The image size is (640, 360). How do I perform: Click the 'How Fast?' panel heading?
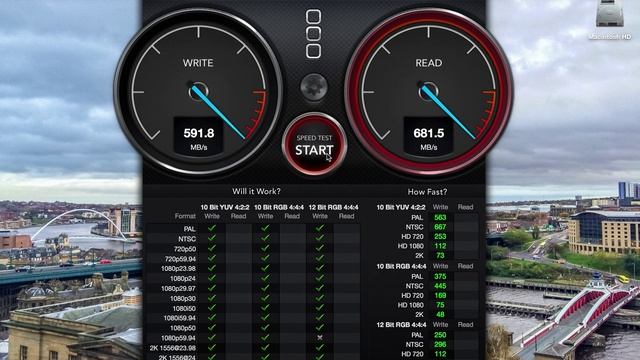coord(427,191)
